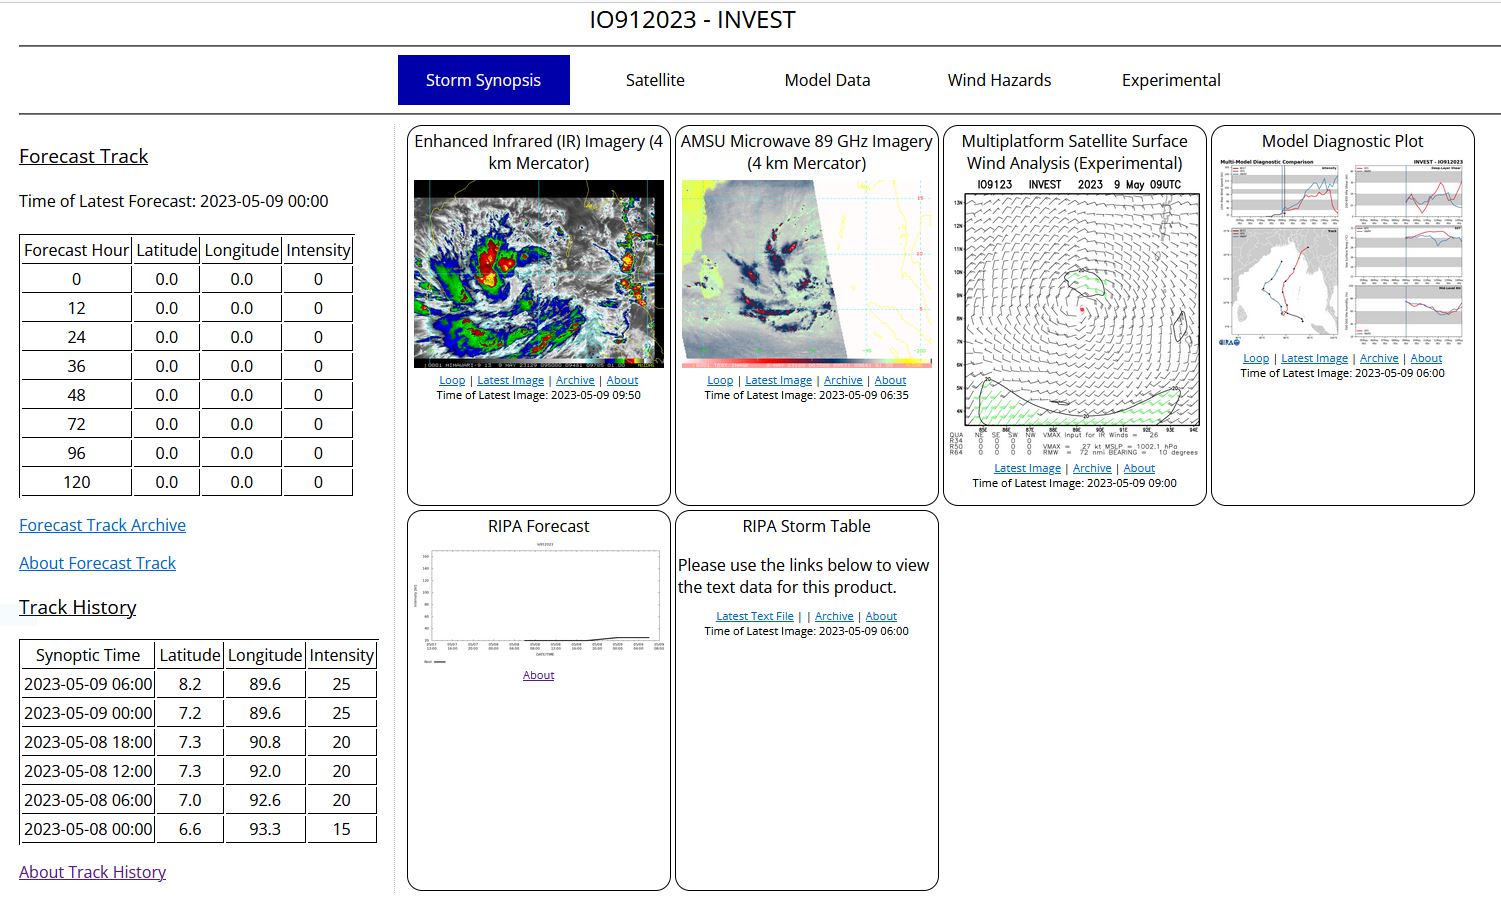The height and width of the screenshot is (905, 1501).
Task: Click About link under RIPA Forecast
Action: point(538,675)
